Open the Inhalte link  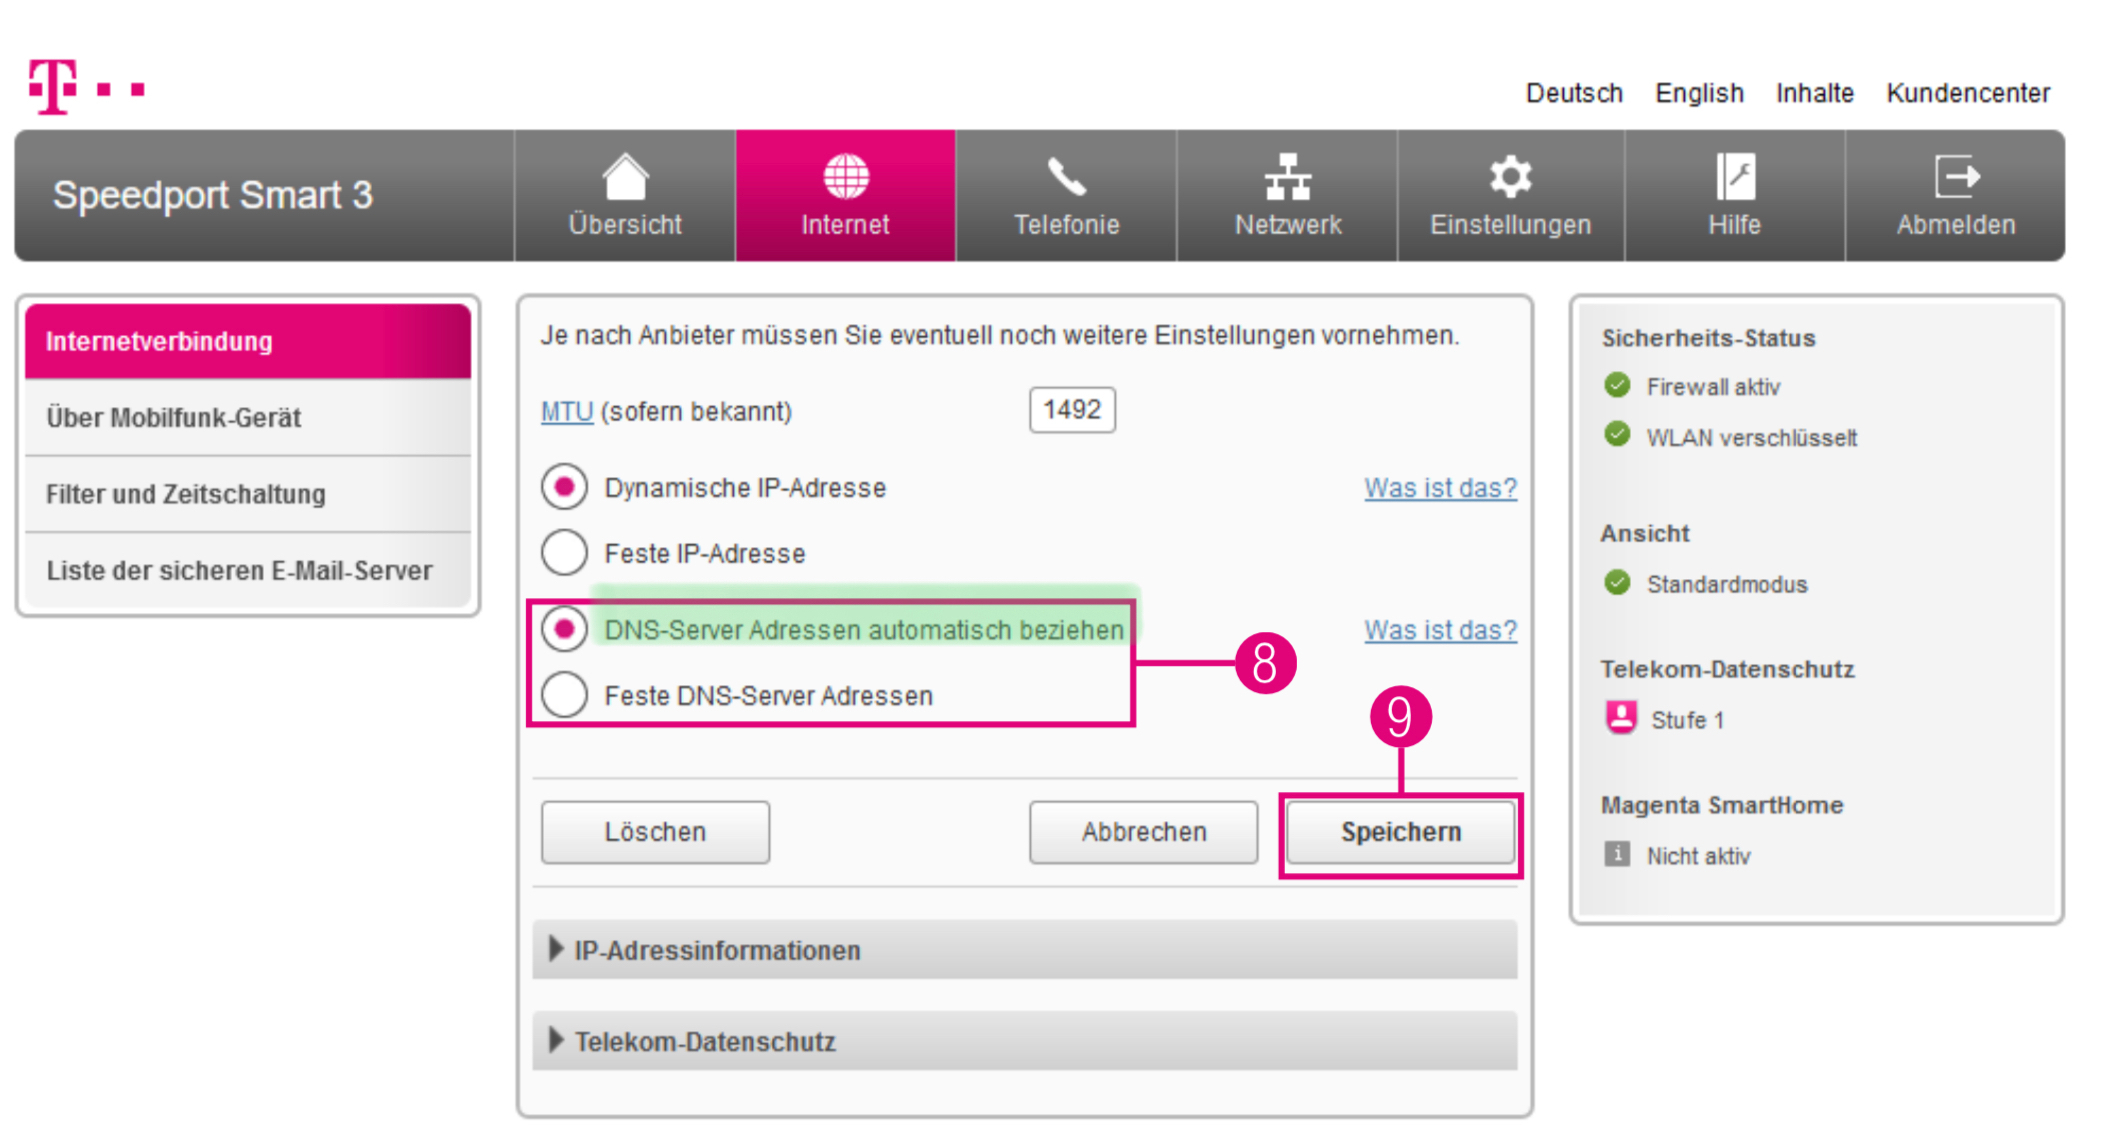pos(1814,93)
